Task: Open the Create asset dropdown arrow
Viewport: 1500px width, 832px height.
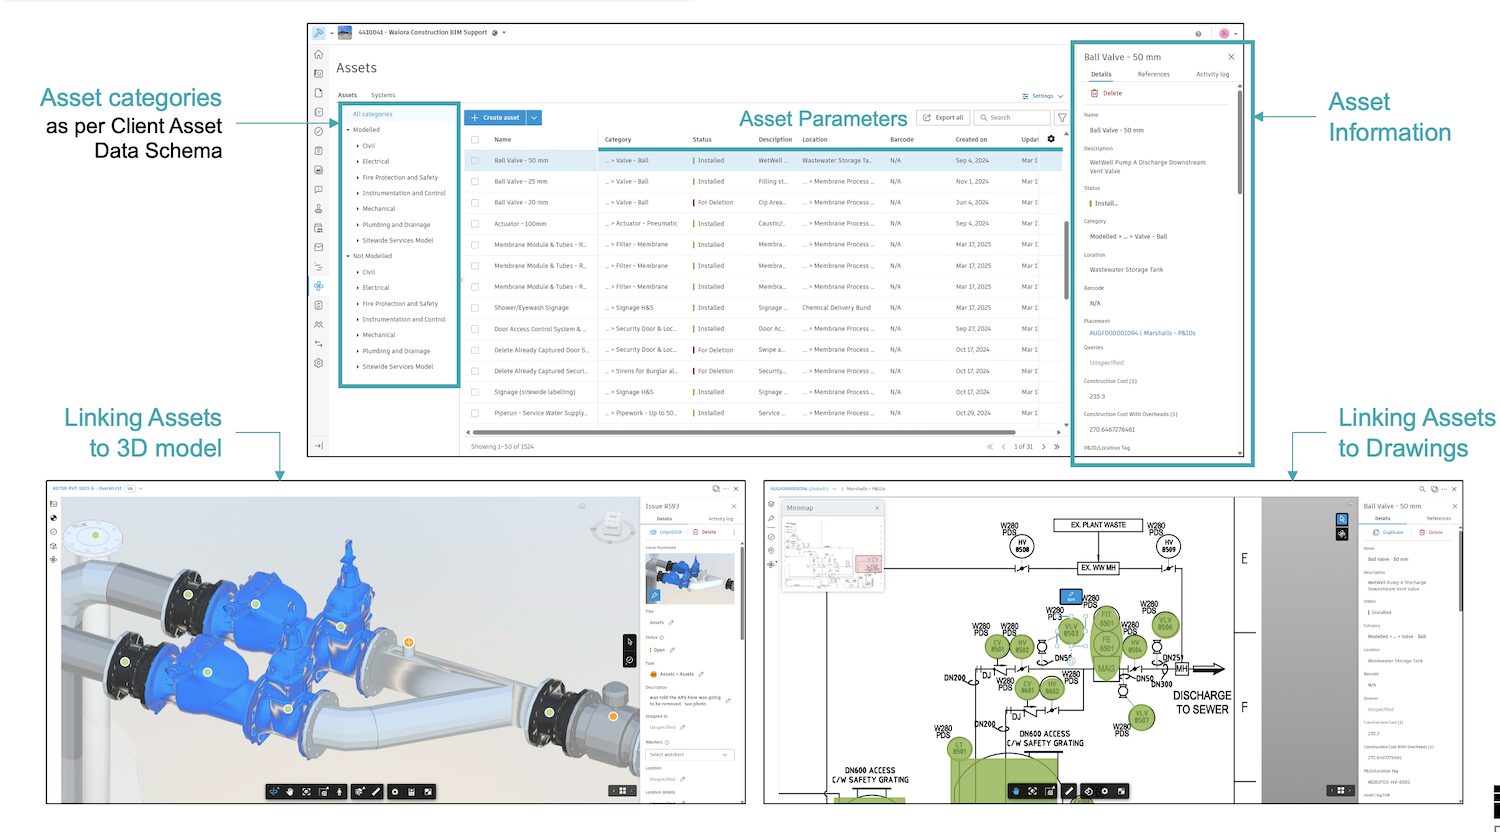Action: point(534,118)
